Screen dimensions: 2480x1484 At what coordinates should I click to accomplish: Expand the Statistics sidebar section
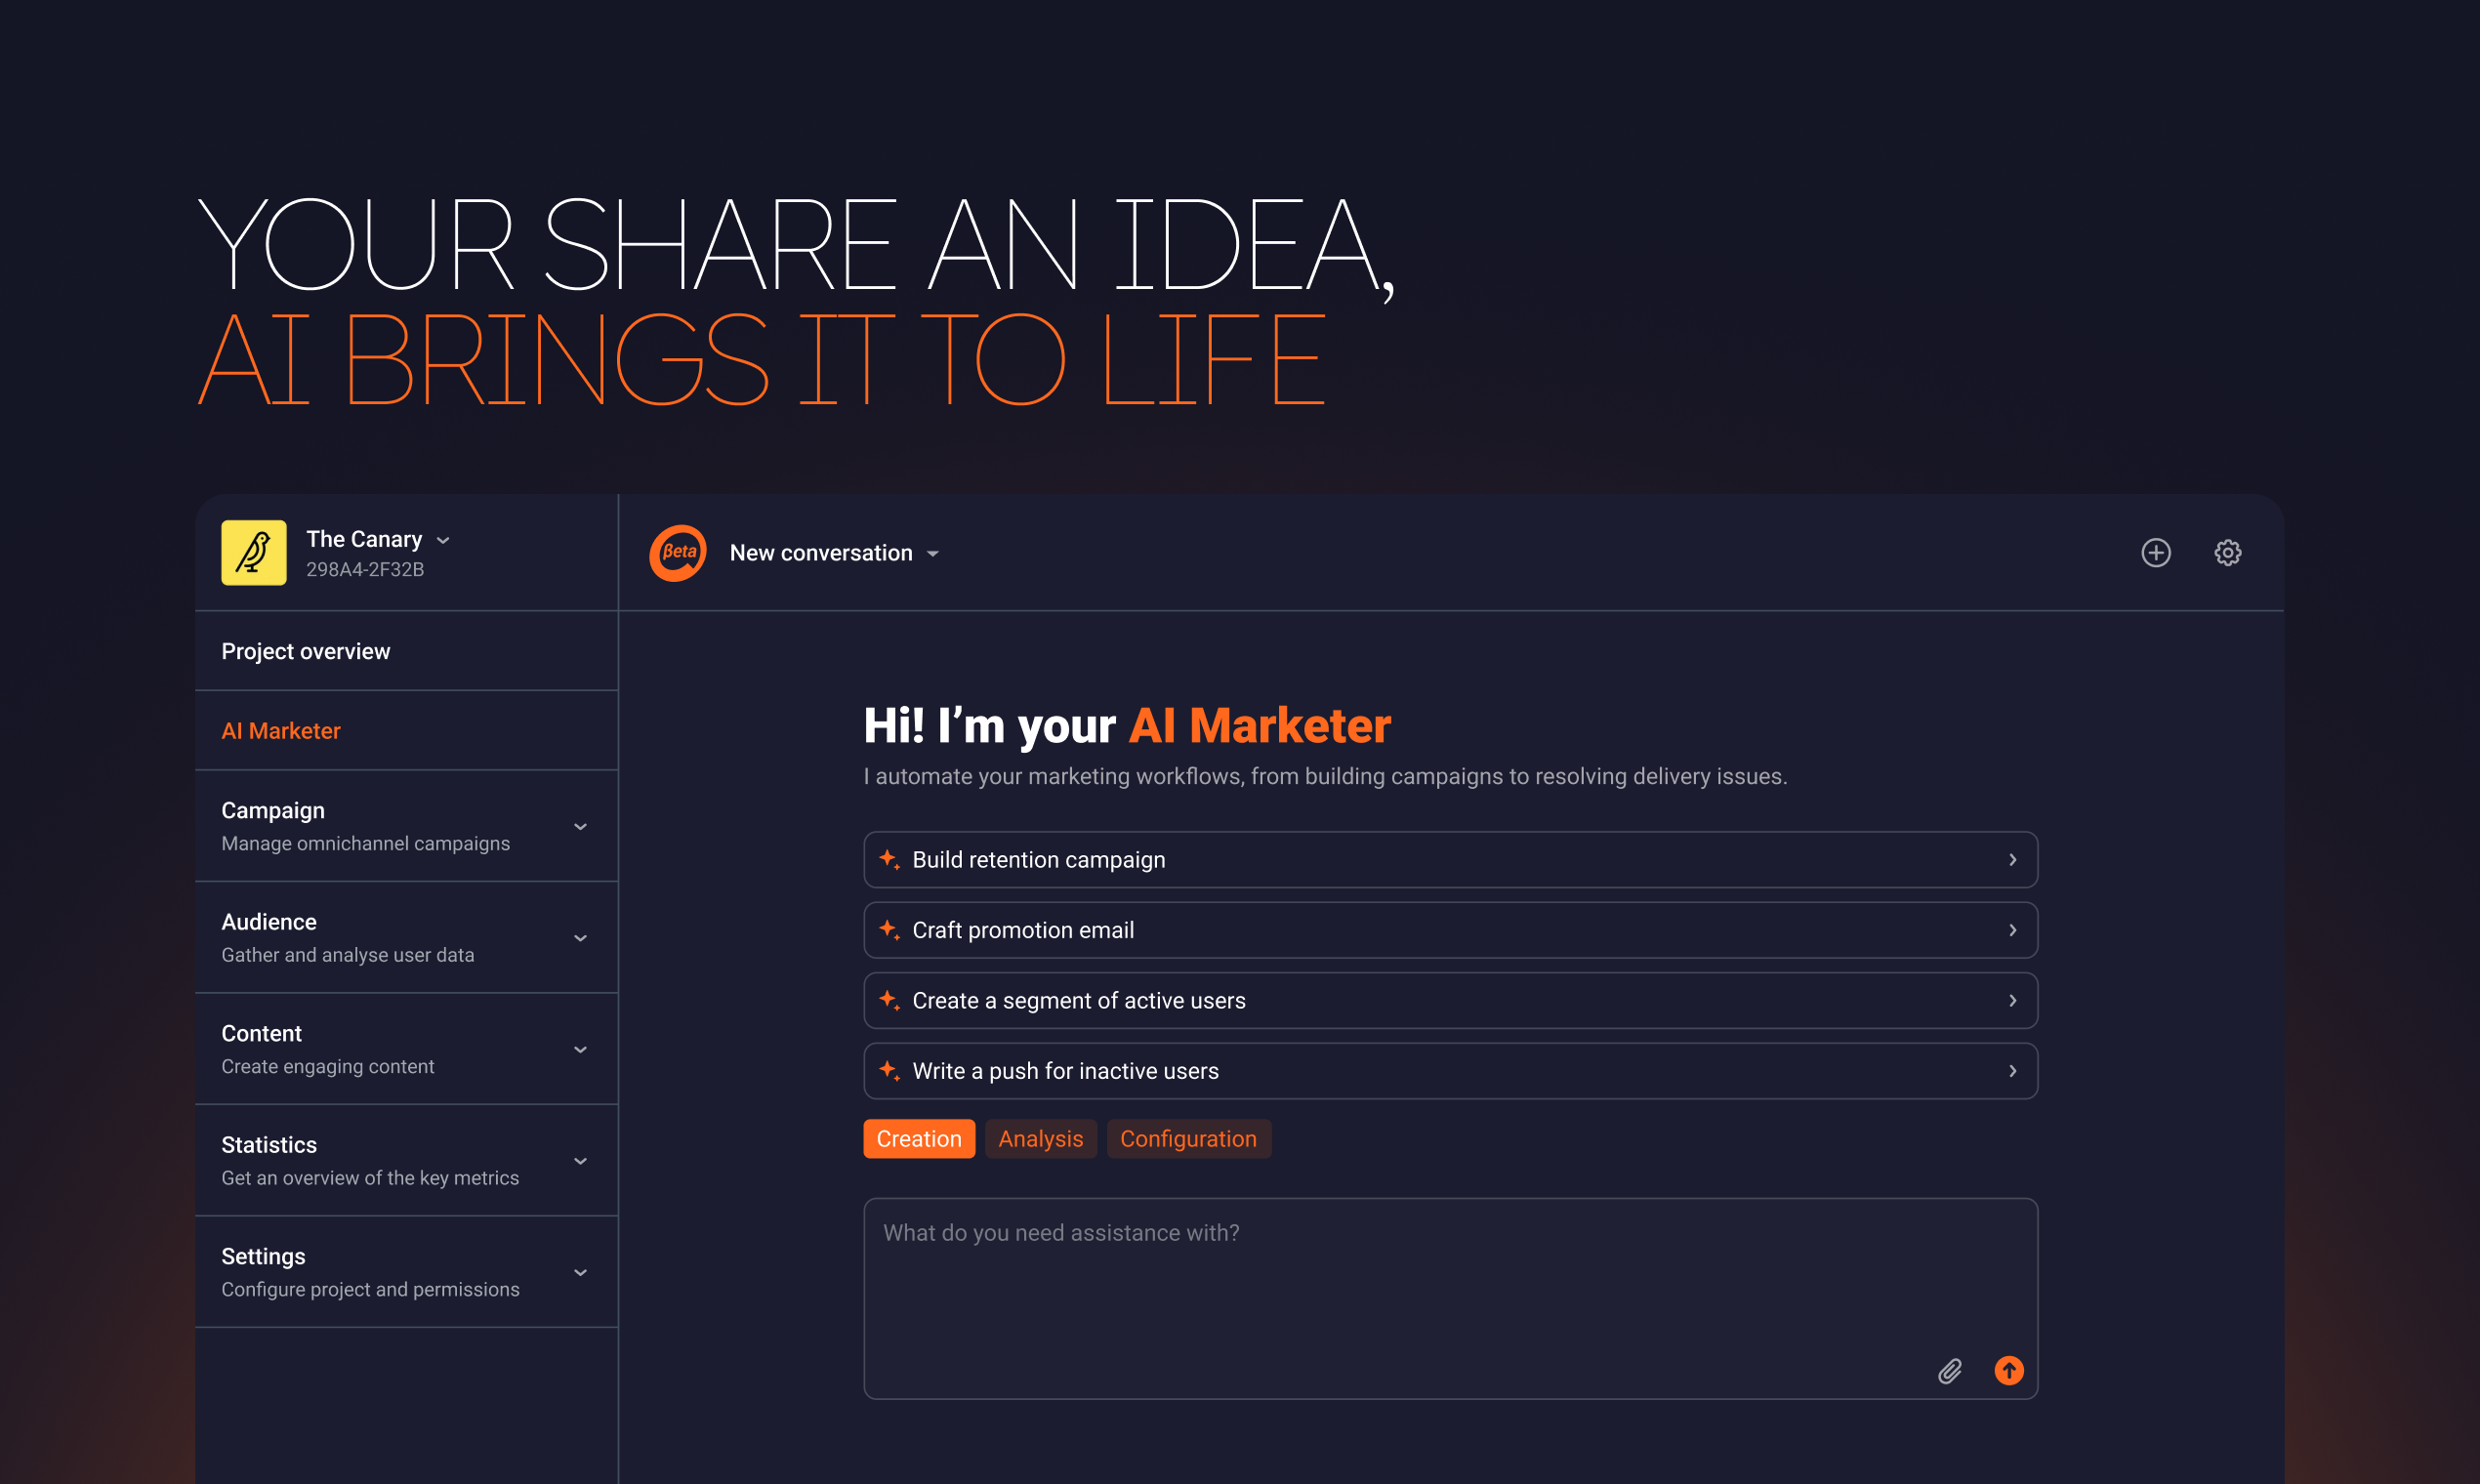[x=580, y=1160]
